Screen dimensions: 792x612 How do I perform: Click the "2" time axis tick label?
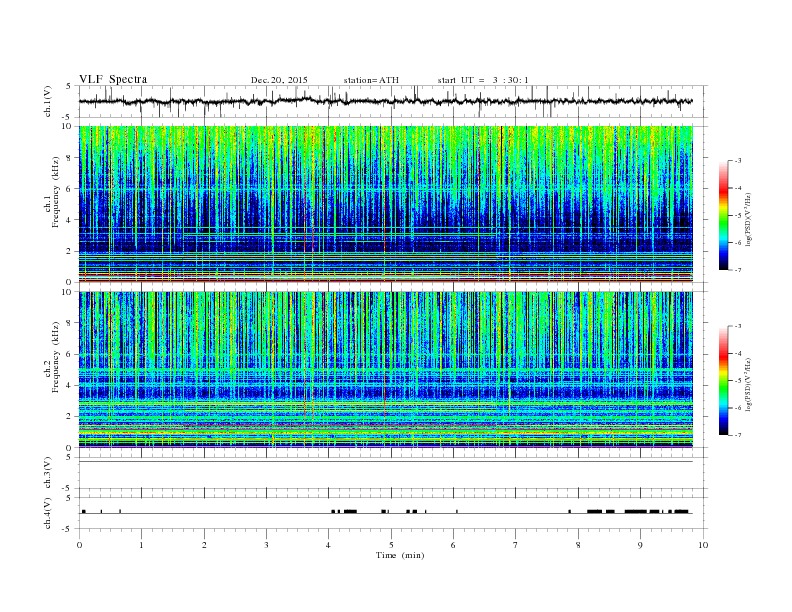pos(204,545)
